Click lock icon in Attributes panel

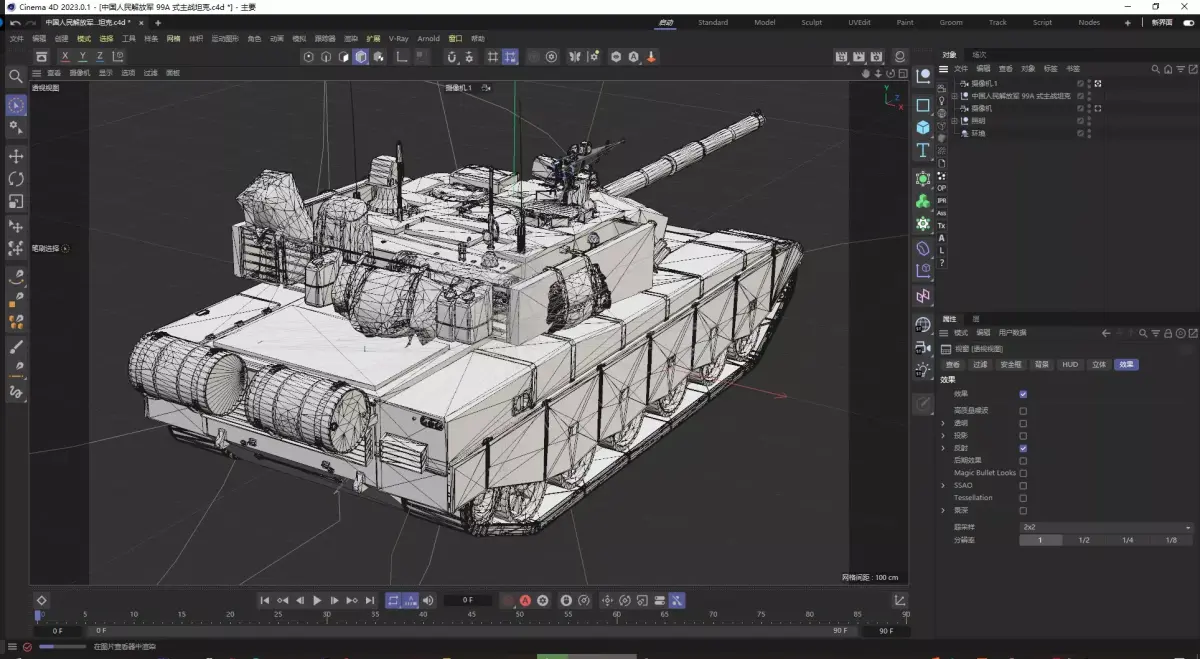[x=1167, y=333]
